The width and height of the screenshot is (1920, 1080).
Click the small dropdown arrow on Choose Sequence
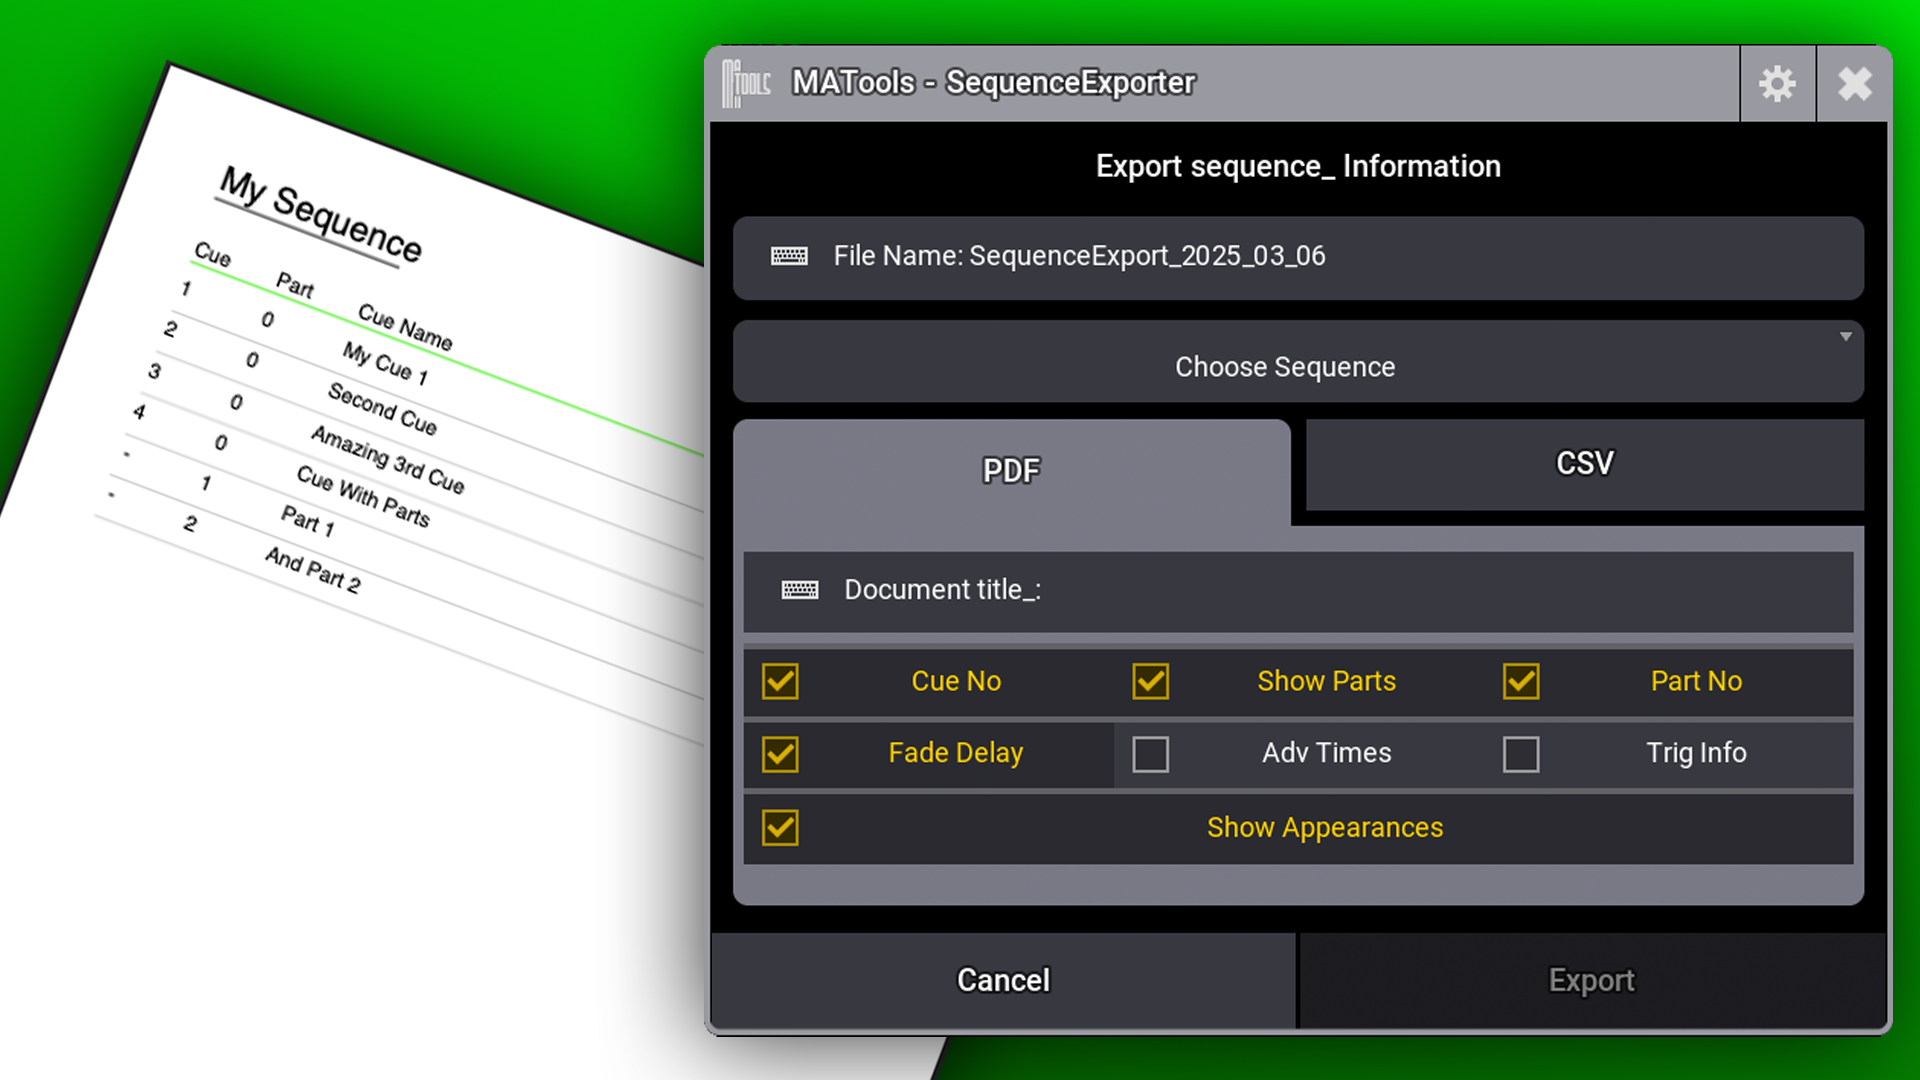coord(1846,337)
